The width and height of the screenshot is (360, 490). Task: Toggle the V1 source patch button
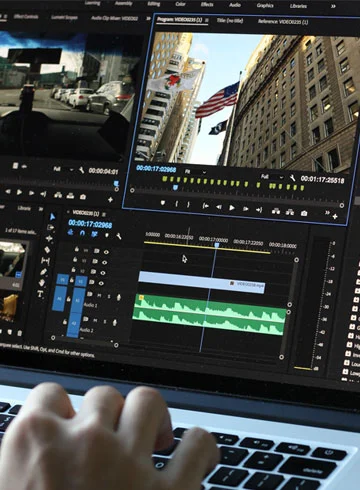tap(62, 280)
